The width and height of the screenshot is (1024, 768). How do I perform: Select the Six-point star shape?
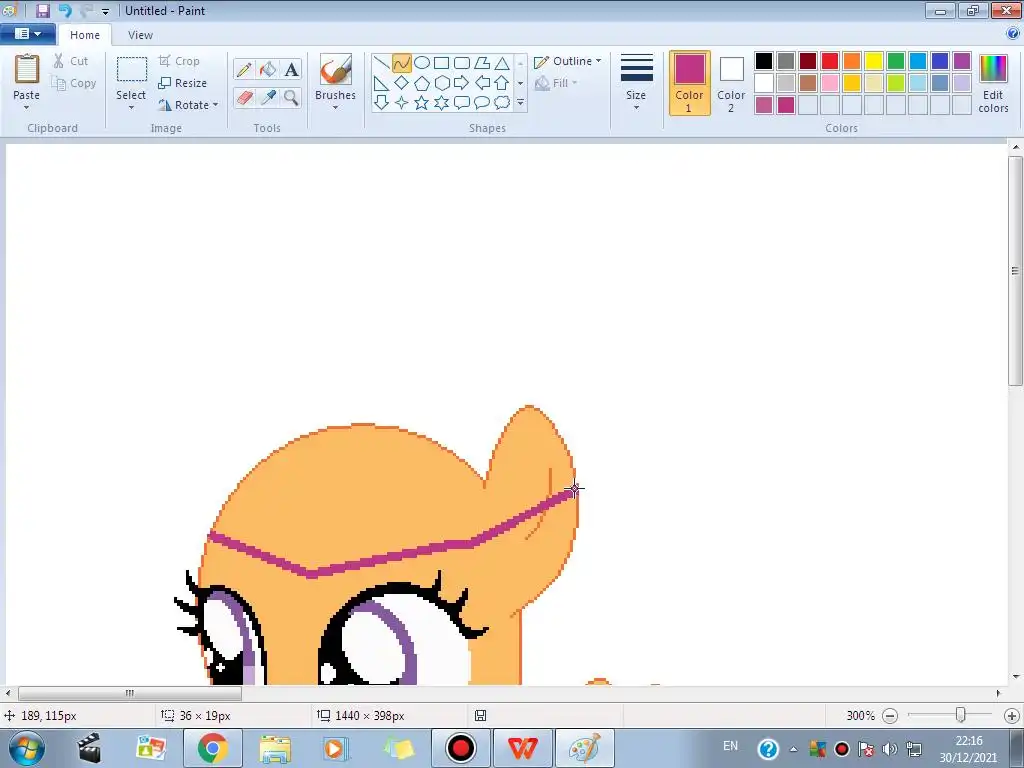coord(441,103)
